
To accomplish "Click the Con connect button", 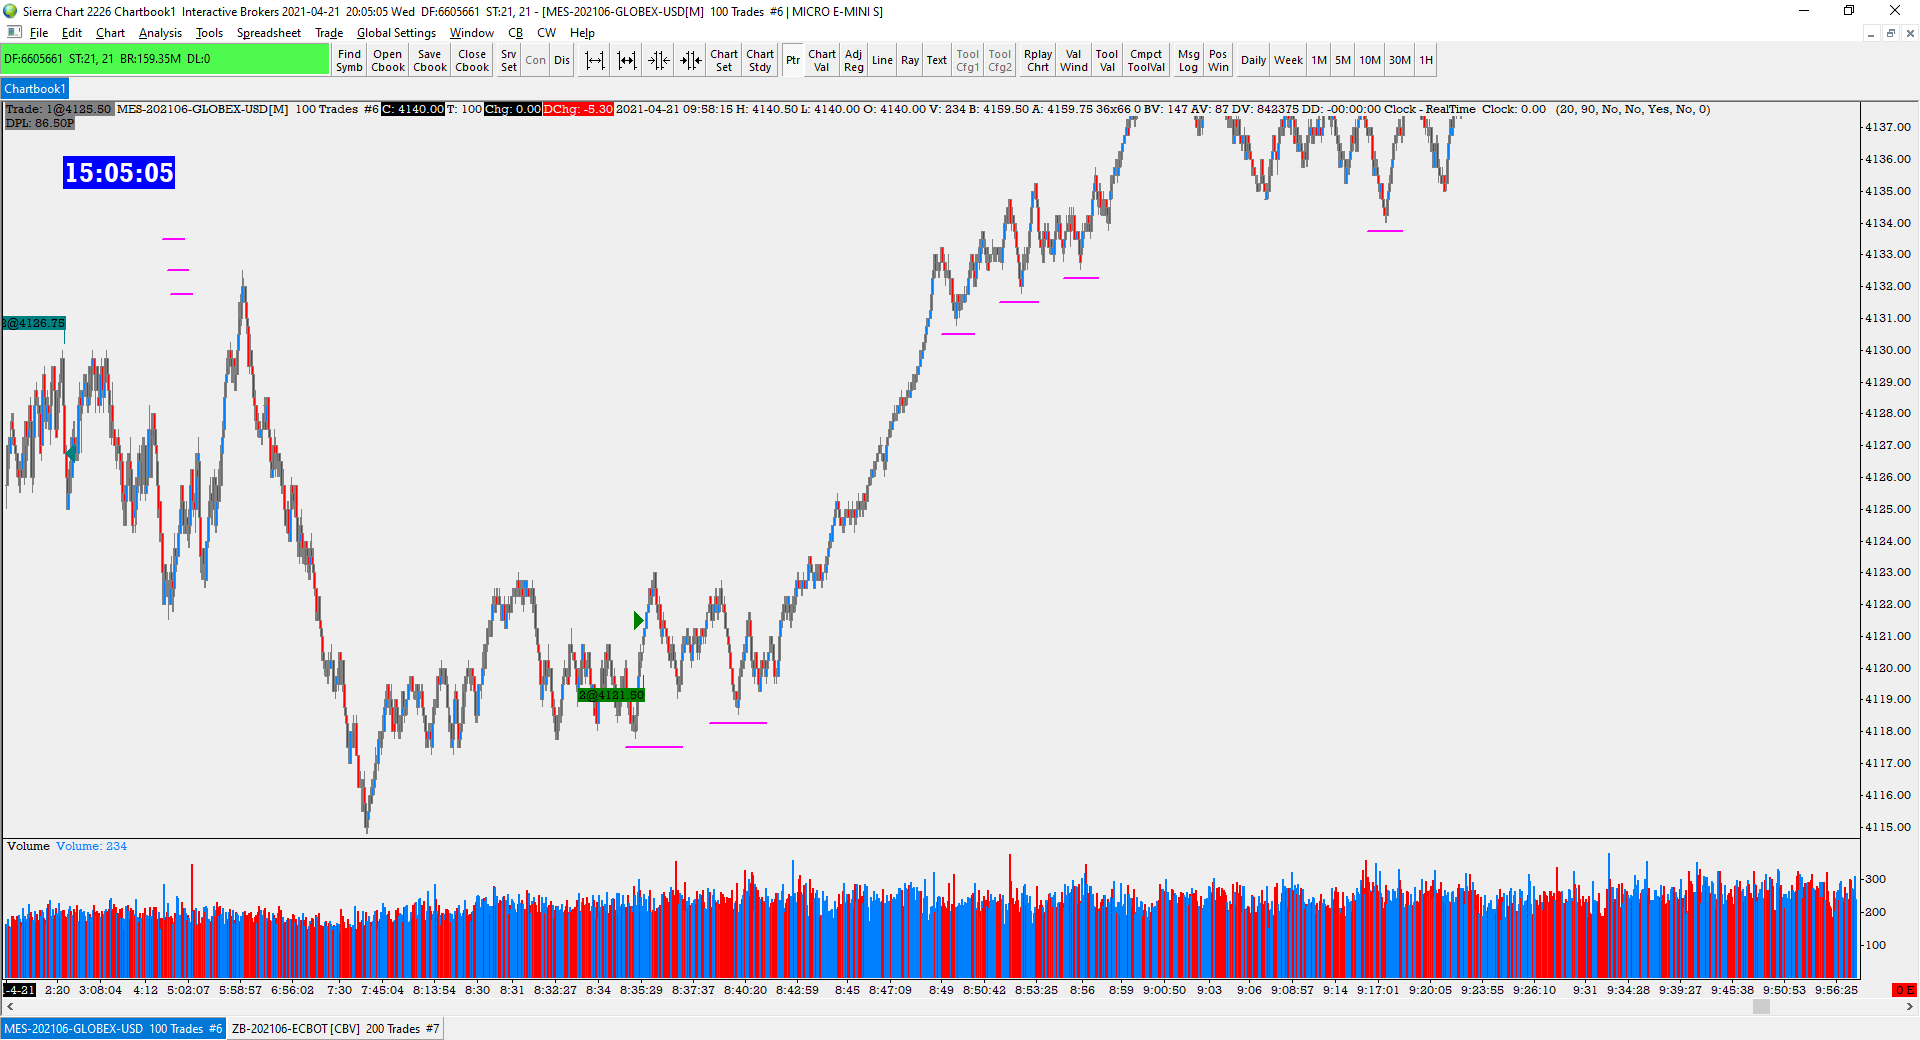I will tap(536, 60).
